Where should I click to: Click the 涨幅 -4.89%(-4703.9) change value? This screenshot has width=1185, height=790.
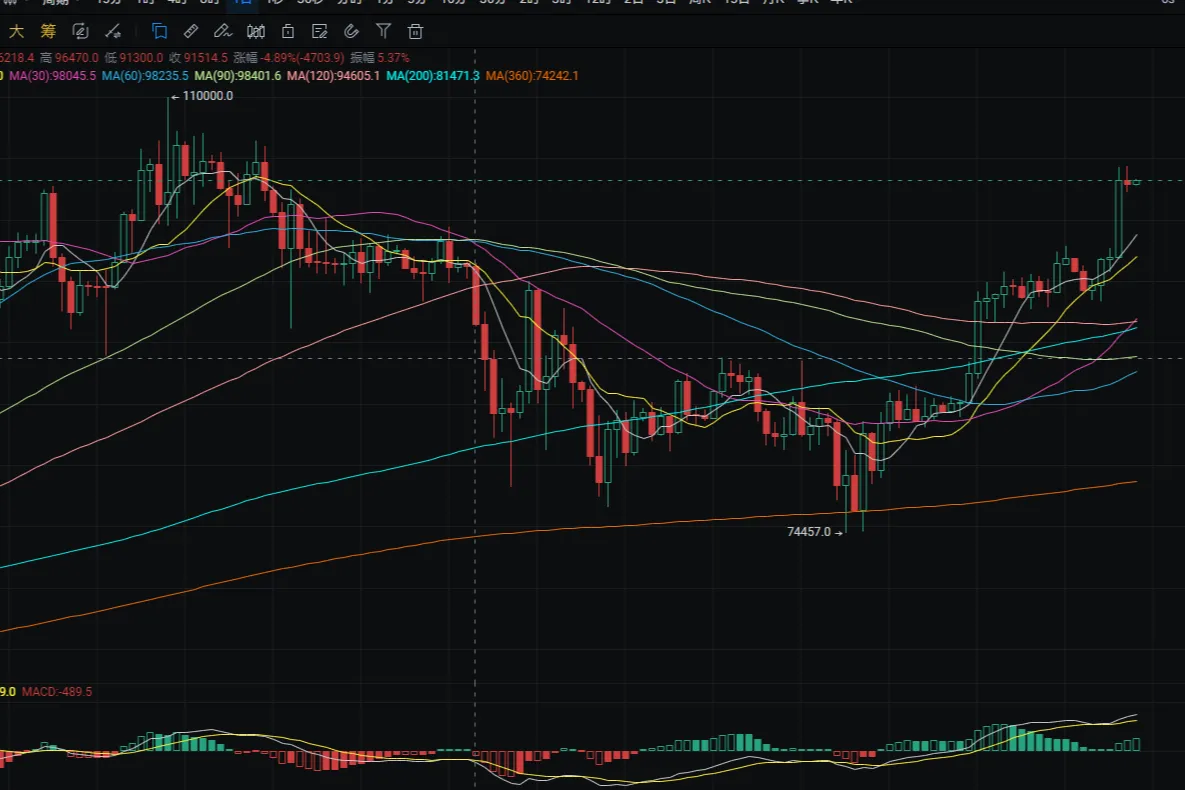tap(289, 57)
